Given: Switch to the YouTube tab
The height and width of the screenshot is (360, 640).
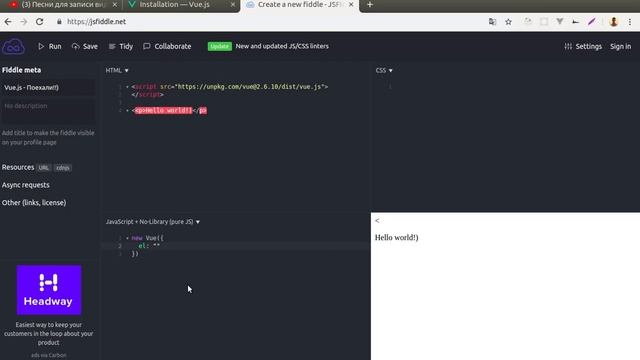Looking at the screenshot, I should pyautogui.click(x=61, y=5).
